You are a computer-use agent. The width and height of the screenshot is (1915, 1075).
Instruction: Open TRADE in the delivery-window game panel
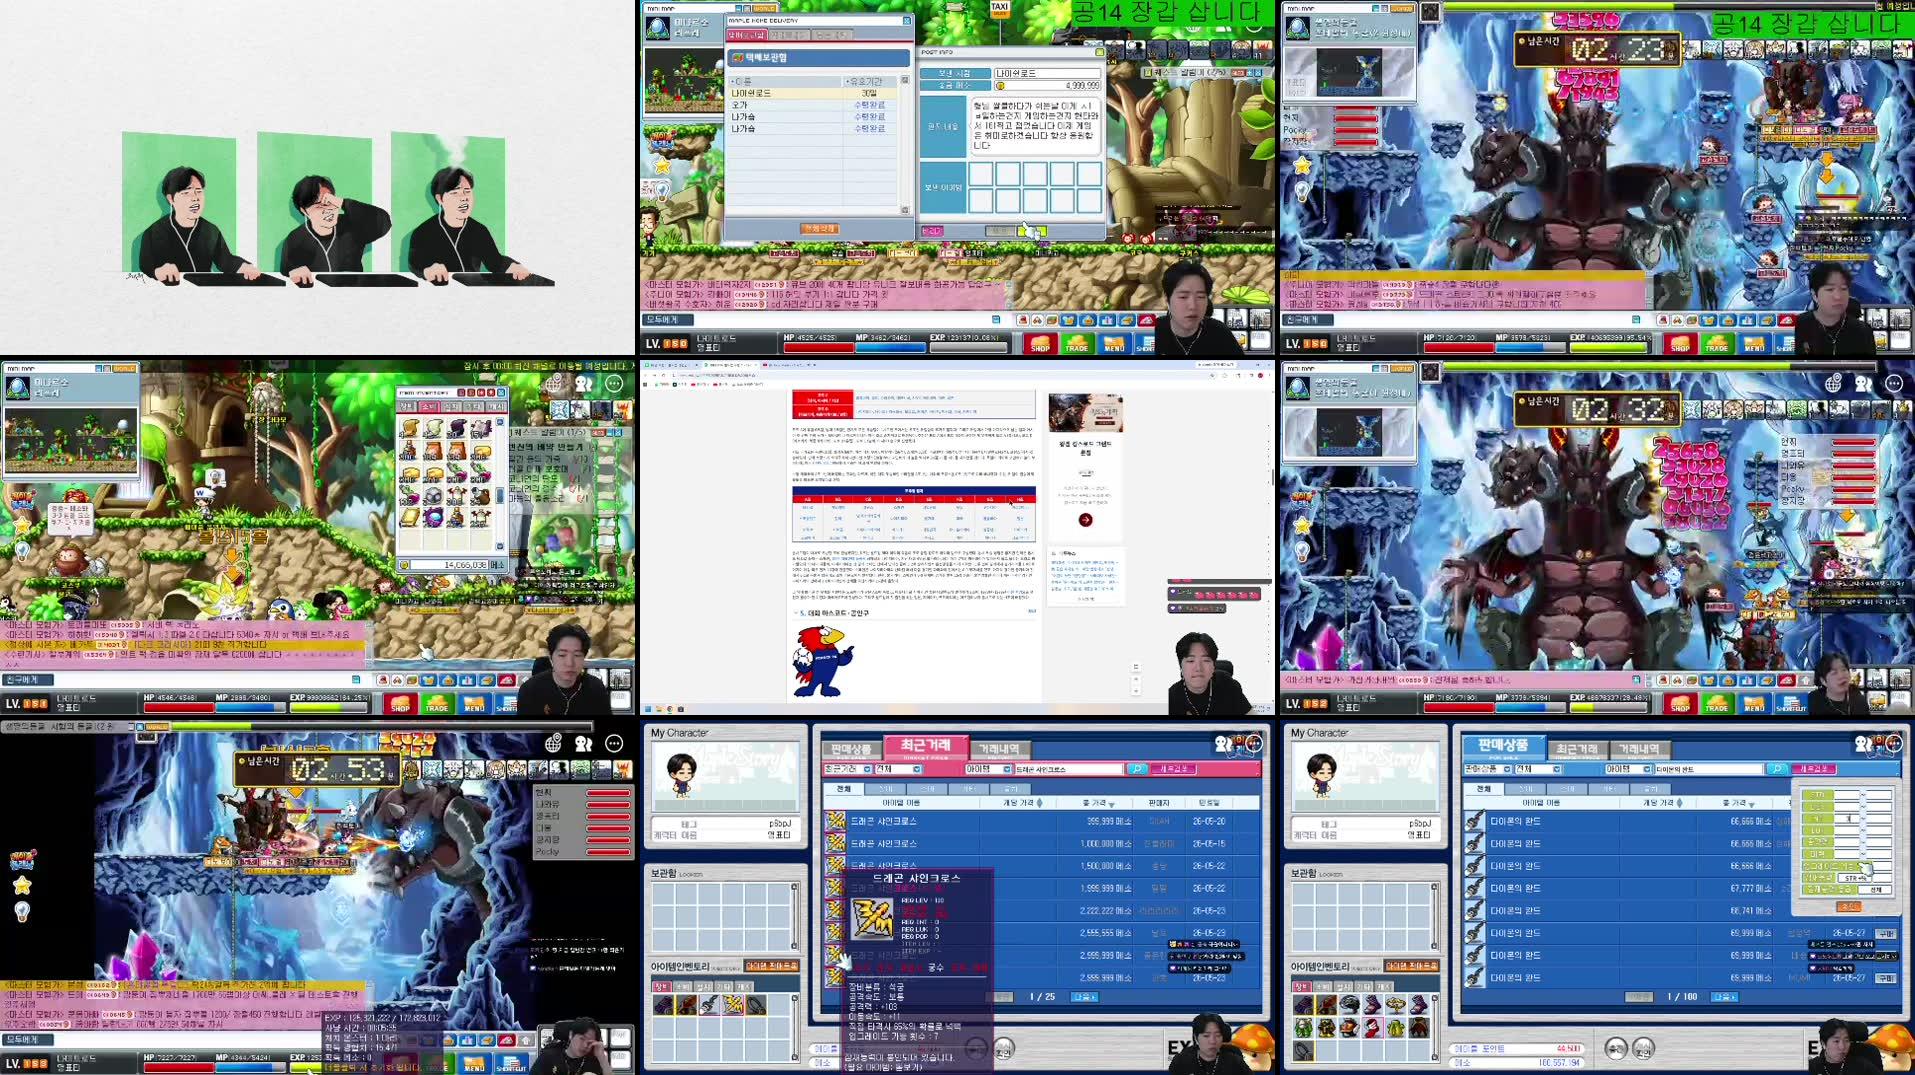[1077, 345]
